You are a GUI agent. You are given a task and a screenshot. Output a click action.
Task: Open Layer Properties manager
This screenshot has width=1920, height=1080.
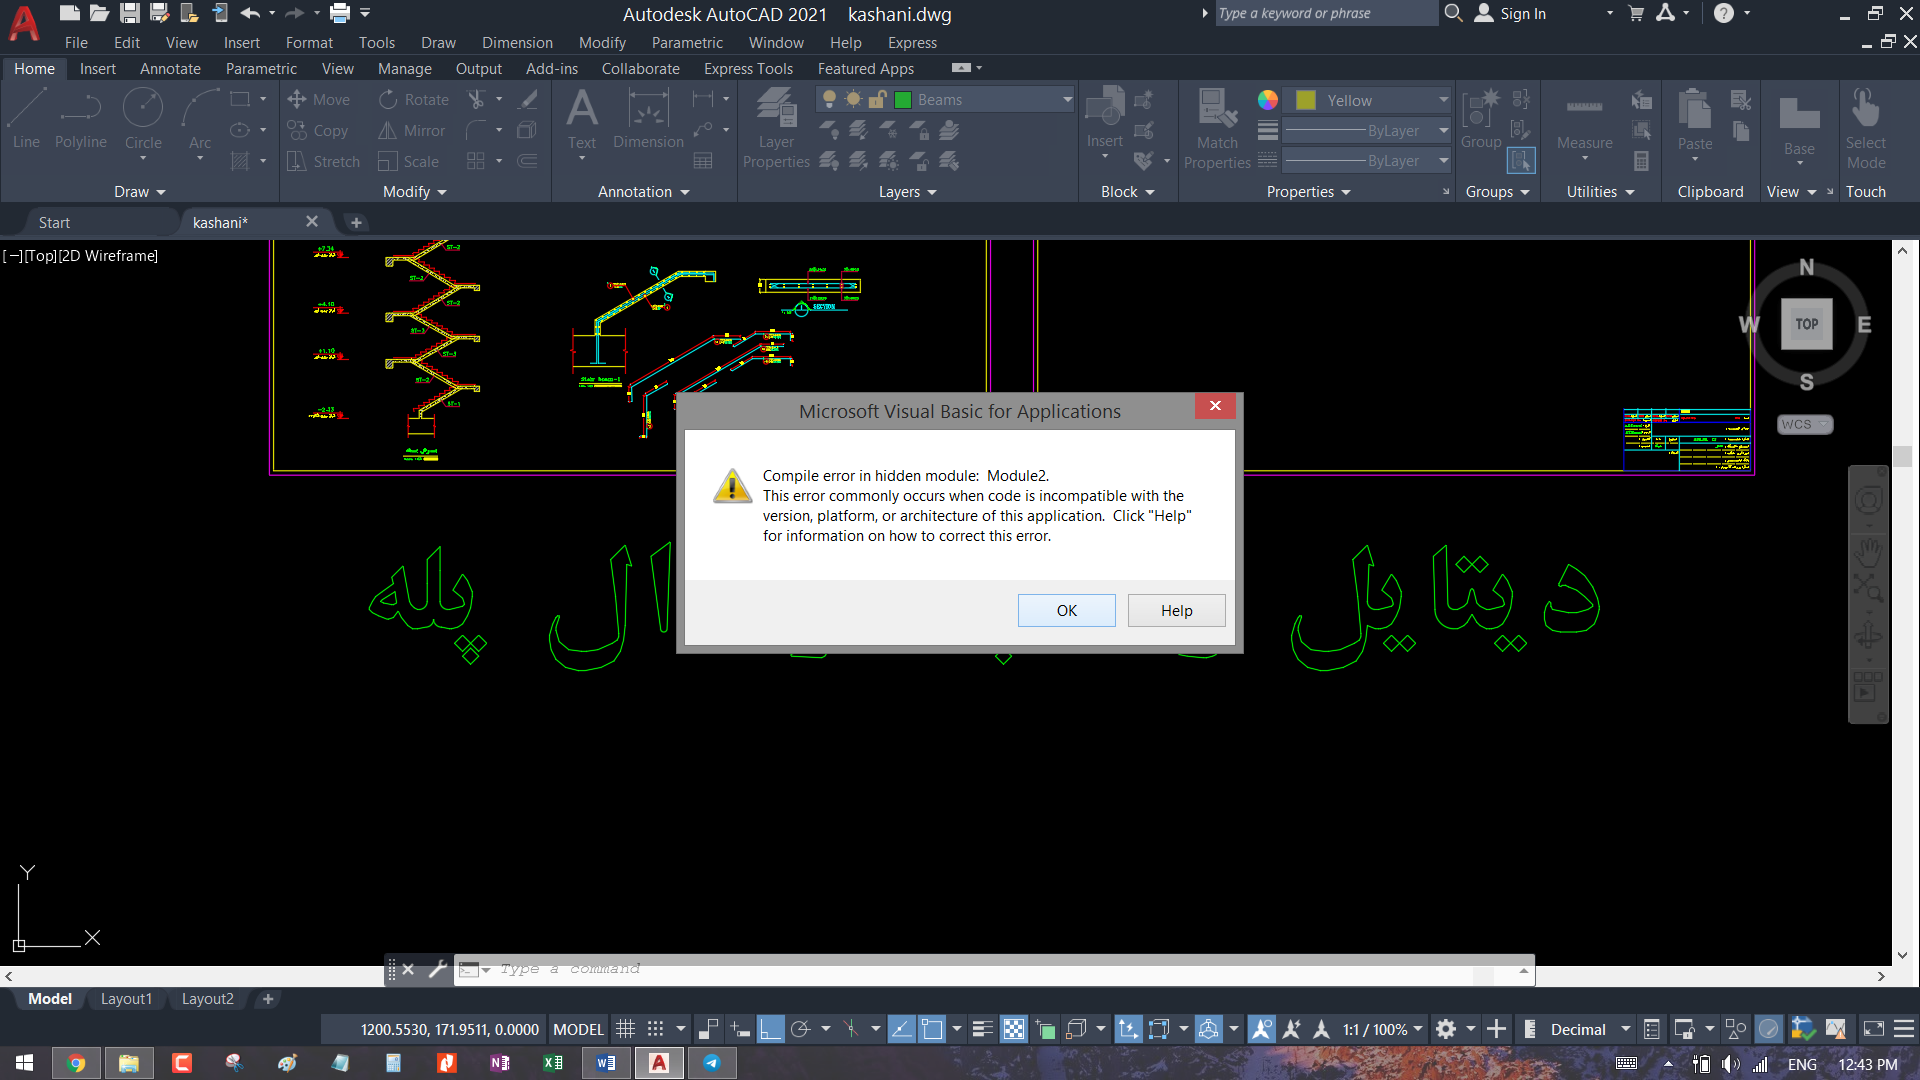pyautogui.click(x=776, y=128)
